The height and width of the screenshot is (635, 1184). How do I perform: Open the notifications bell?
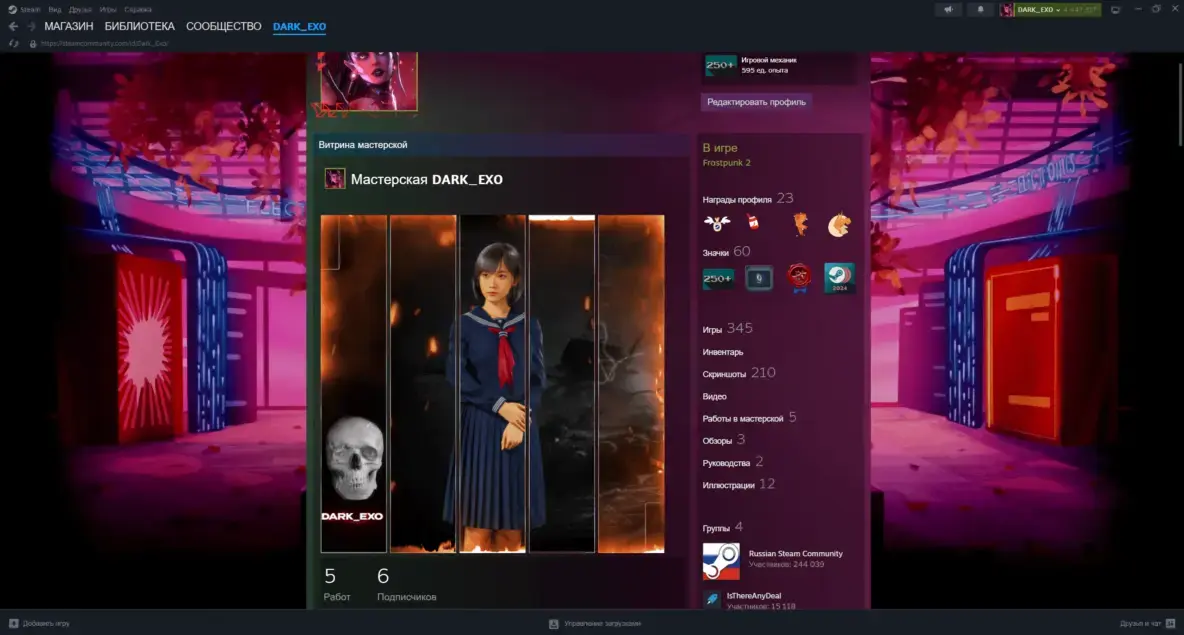pos(980,9)
